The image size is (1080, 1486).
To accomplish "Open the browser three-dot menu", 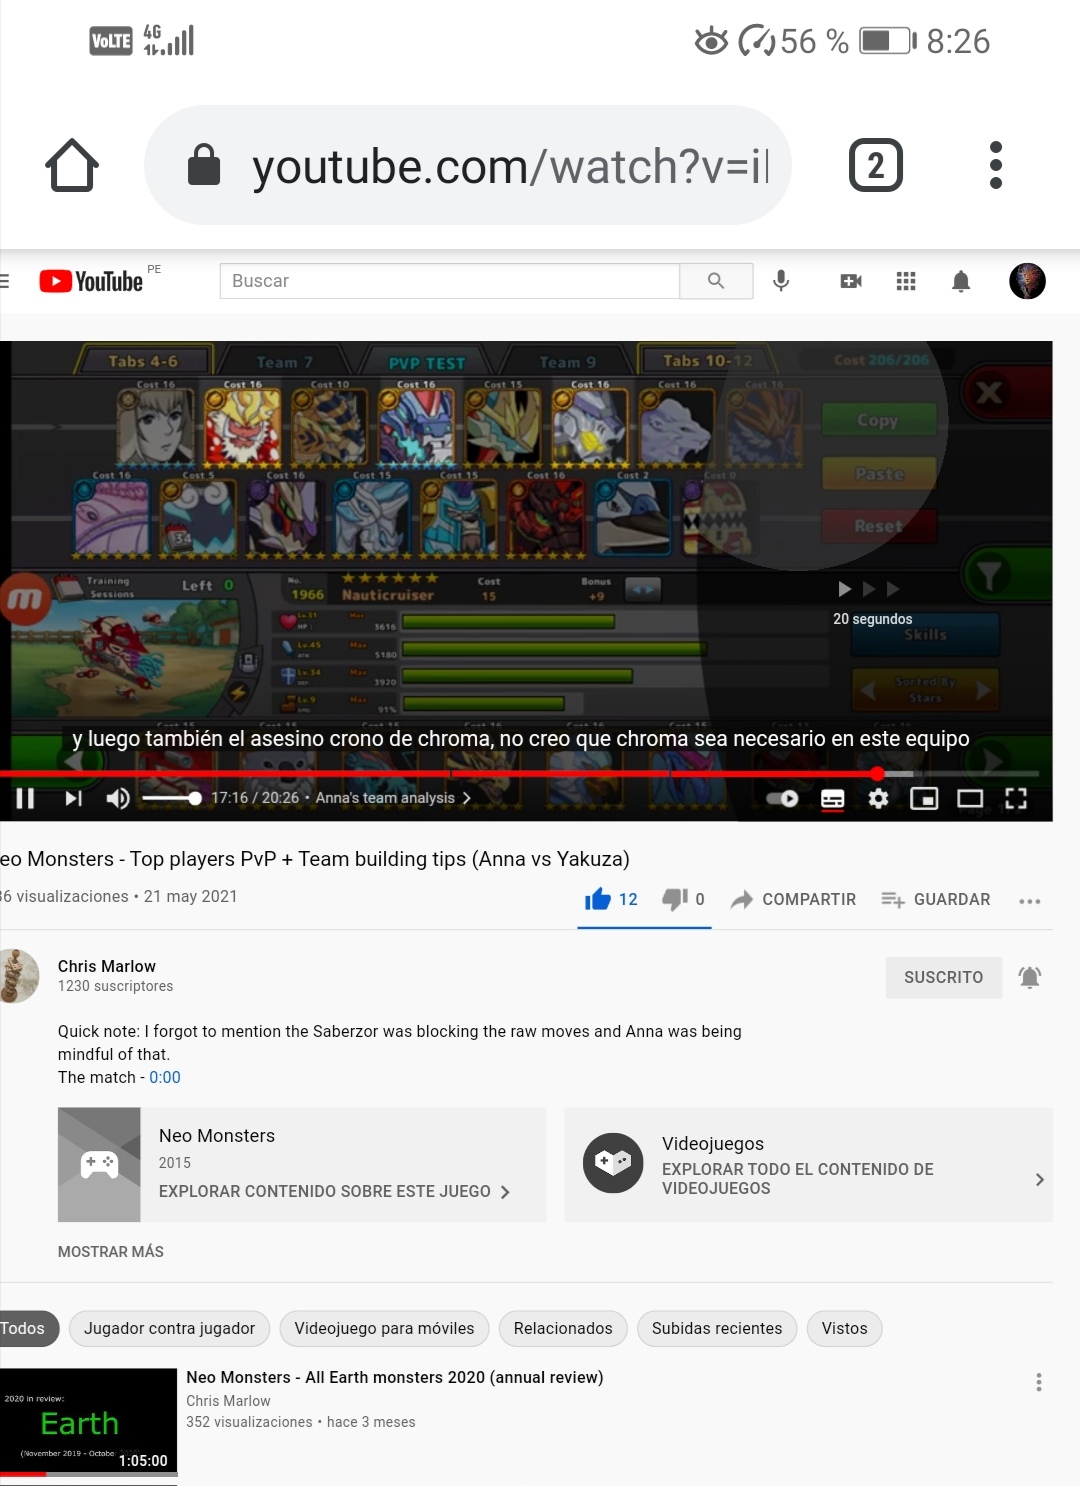I will point(995,165).
